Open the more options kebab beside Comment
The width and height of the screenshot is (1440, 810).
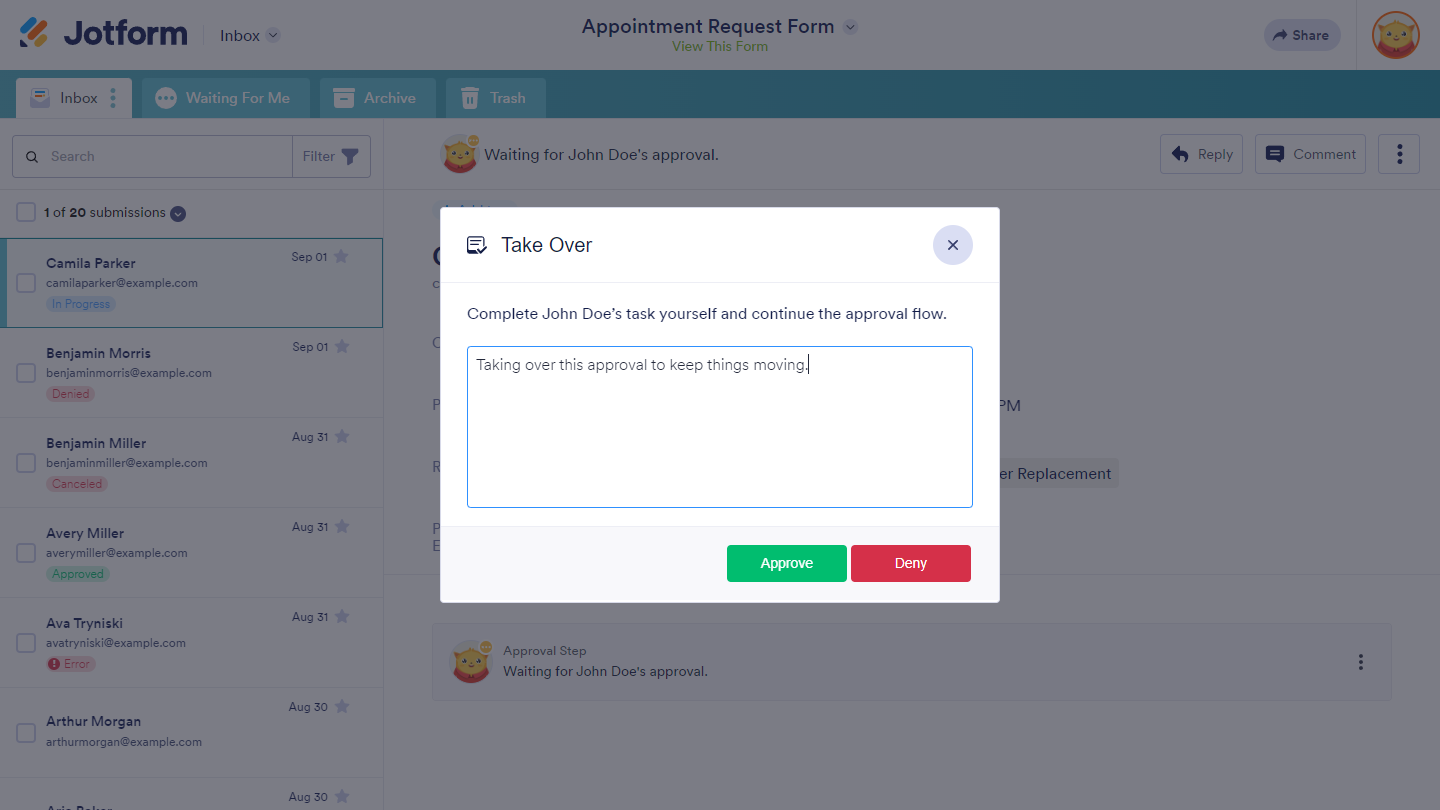click(1399, 154)
